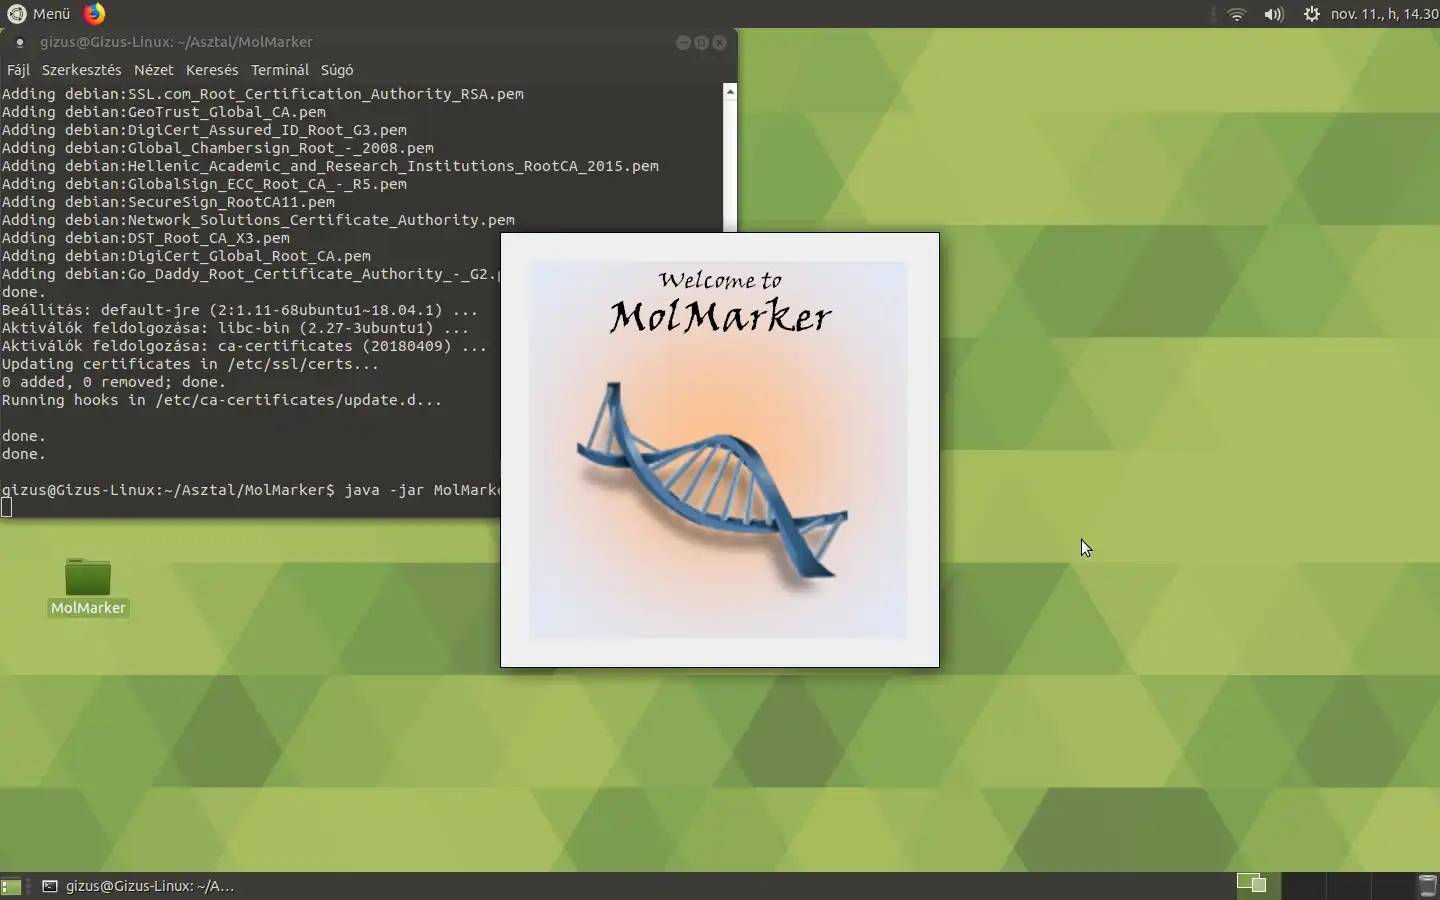The height and width of the screenshot is (900, 1440).
Task: Maximize the terminal window
Action: pyautogui.click(x=701, y=42)
